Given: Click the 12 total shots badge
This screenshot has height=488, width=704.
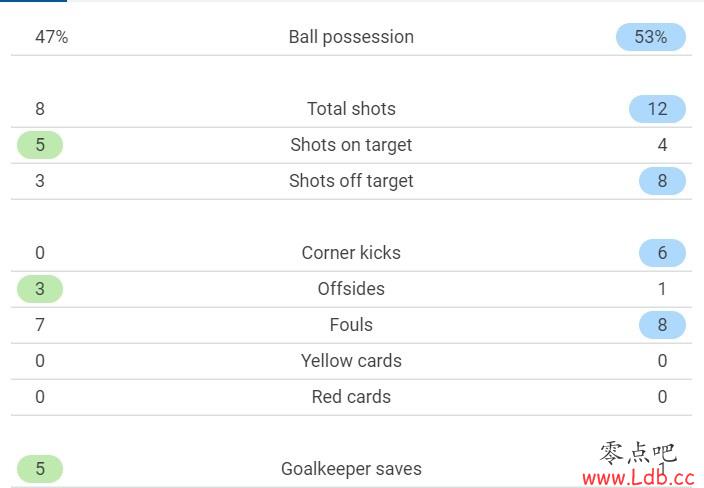Looking at the screenshot, I should point(657,109).
